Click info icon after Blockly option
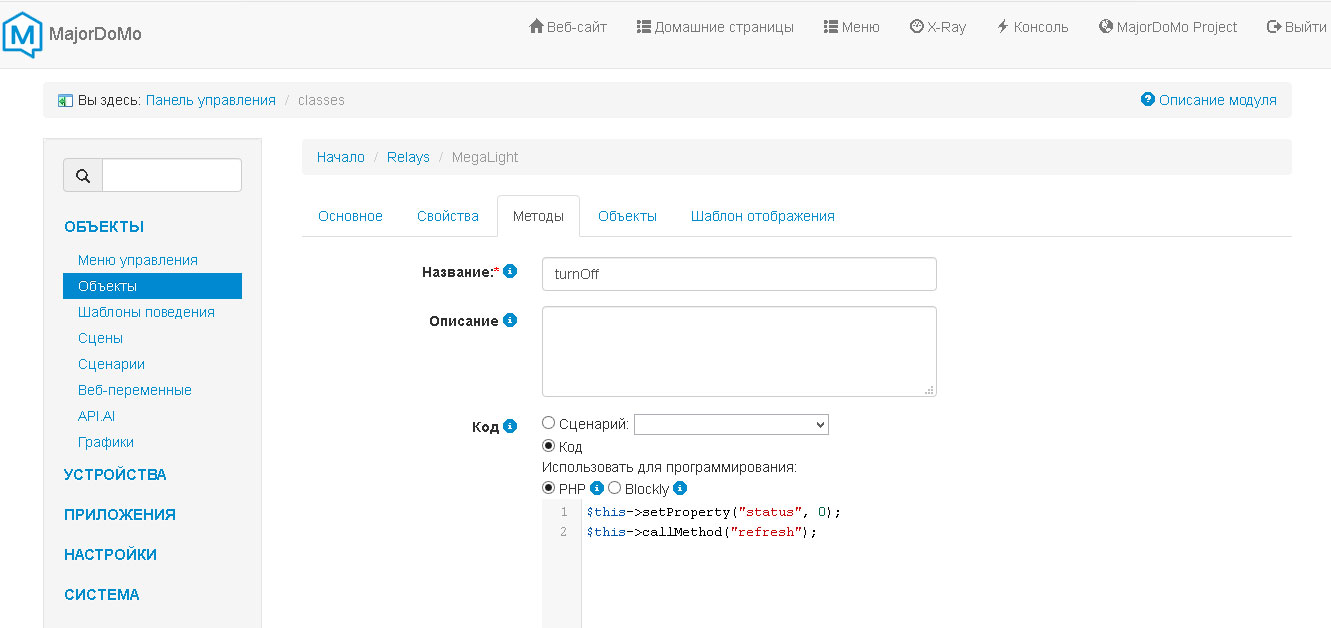Viewport: 1331px width, 628px height. click(680, 488)
